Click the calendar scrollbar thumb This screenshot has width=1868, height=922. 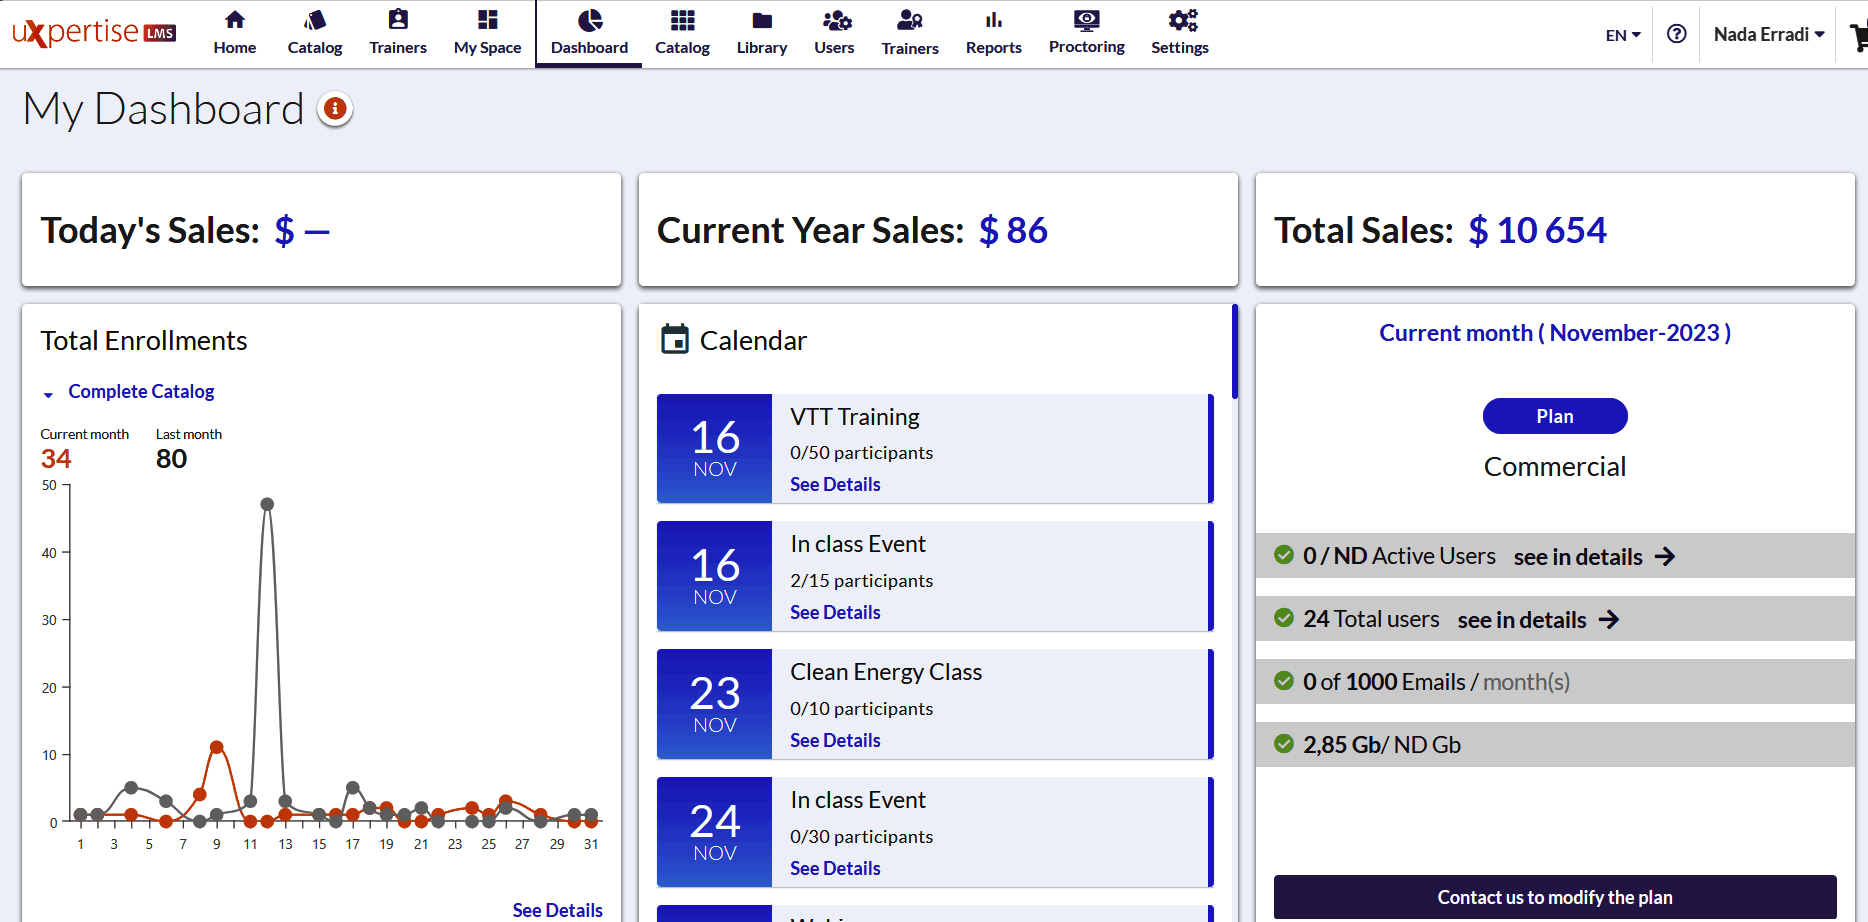point(1235,352)
